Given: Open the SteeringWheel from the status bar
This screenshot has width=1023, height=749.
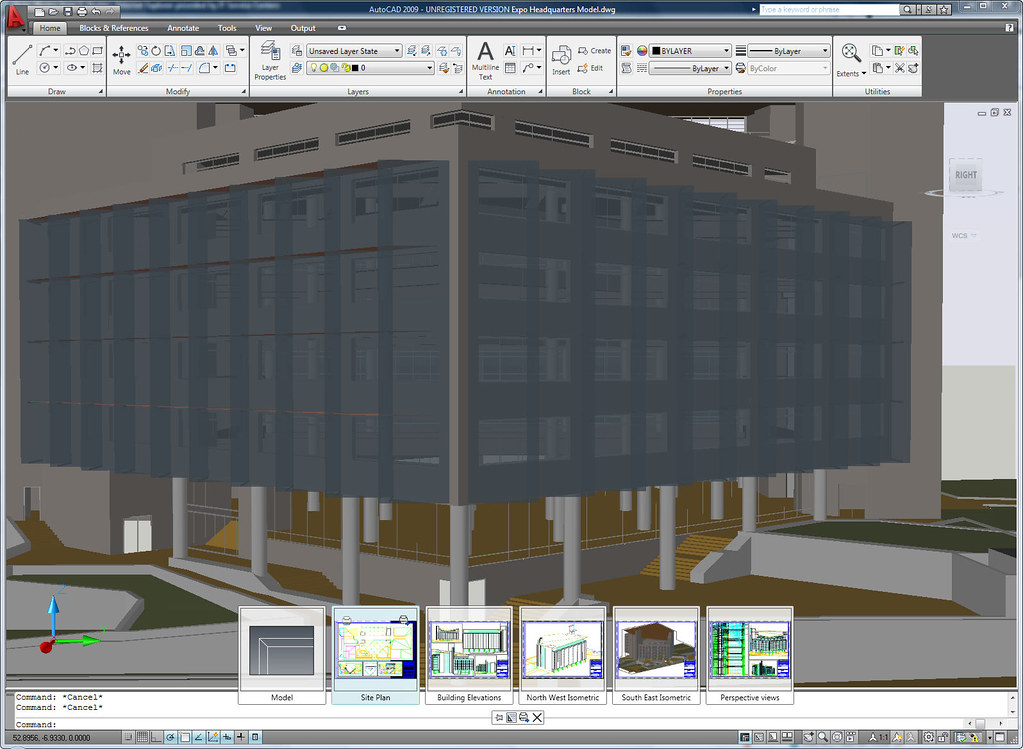Looking at the screenshot, I should pyautogui.click(x=837, y=738).
